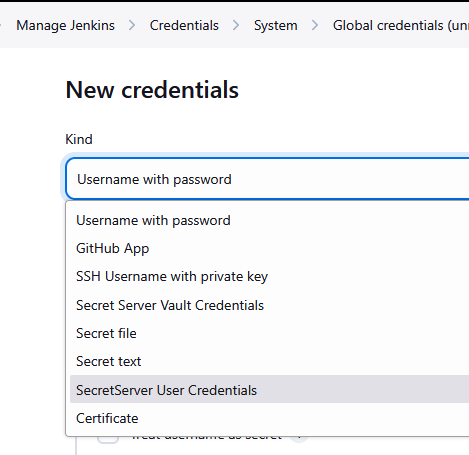Go to the Credentials breadcrumb

(184, 26)
